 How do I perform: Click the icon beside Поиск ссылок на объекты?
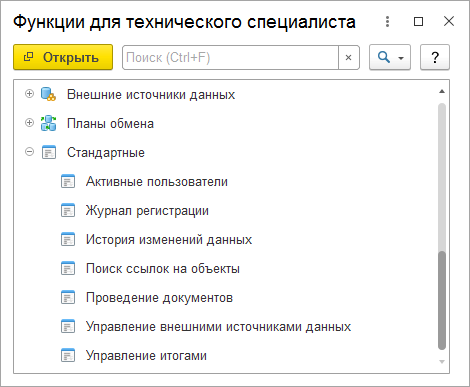click(x=68, y=268)
